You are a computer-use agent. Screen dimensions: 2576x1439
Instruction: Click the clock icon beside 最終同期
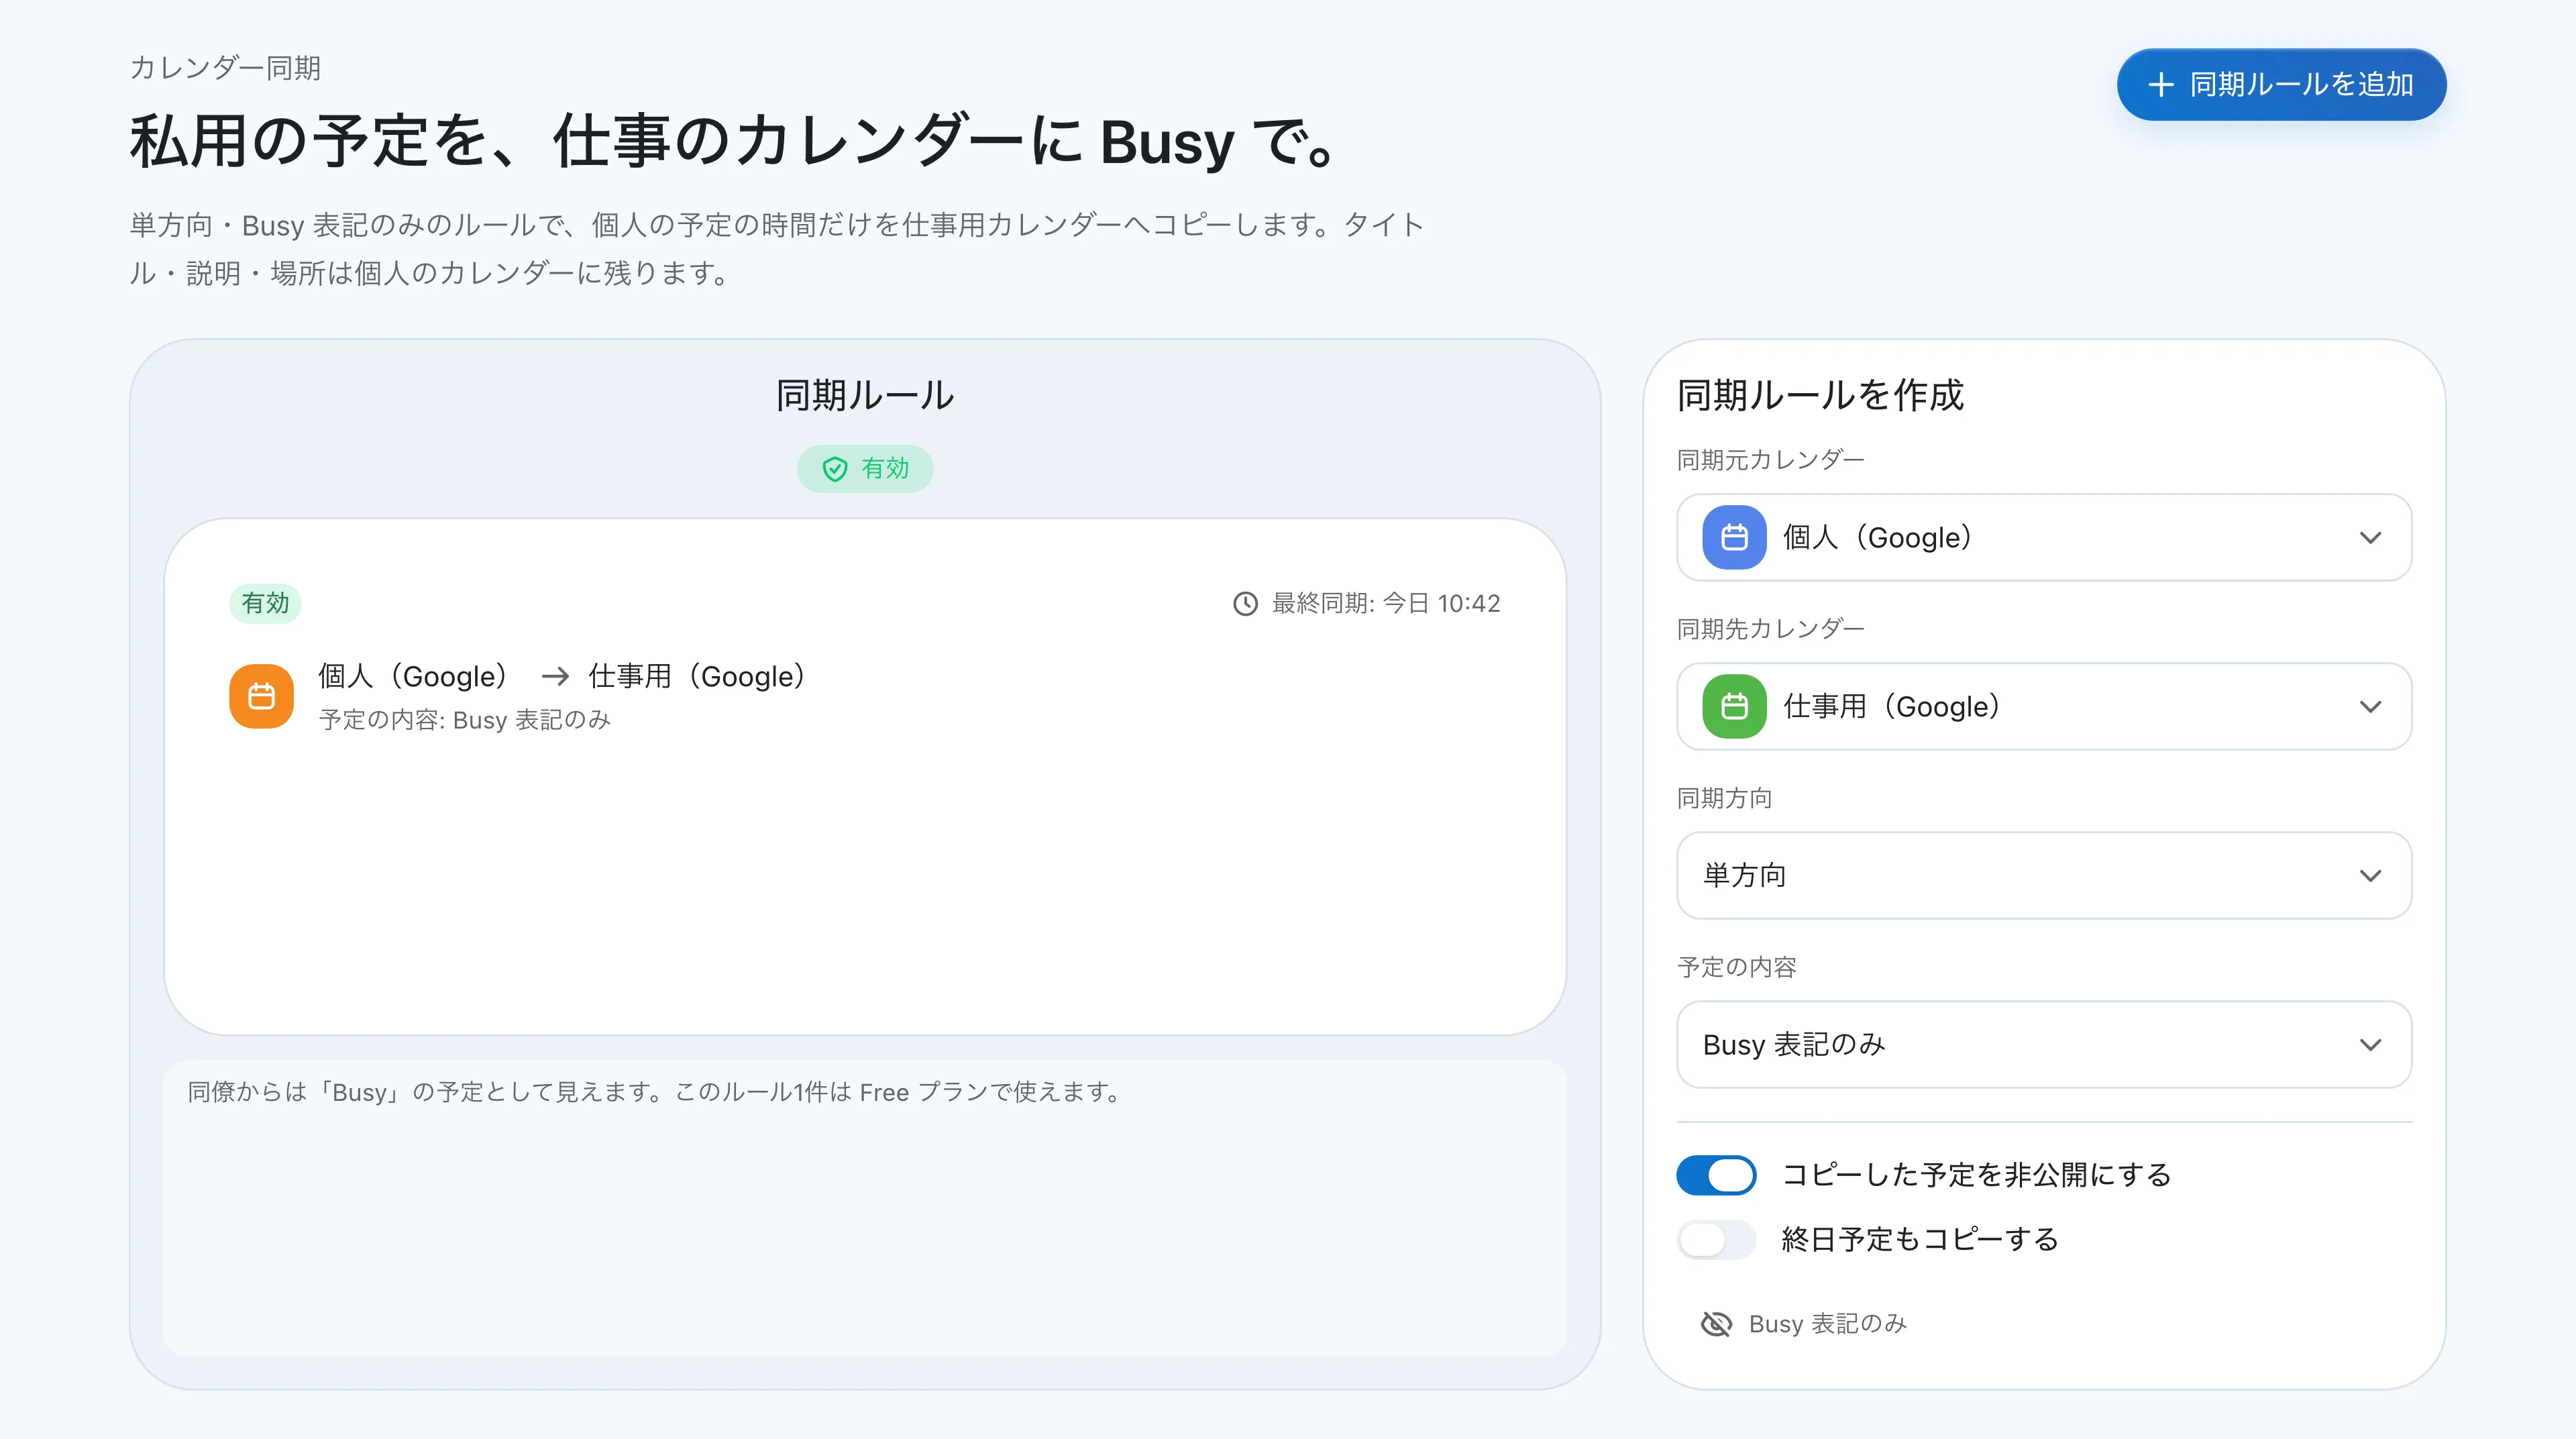coord(1245,604)
